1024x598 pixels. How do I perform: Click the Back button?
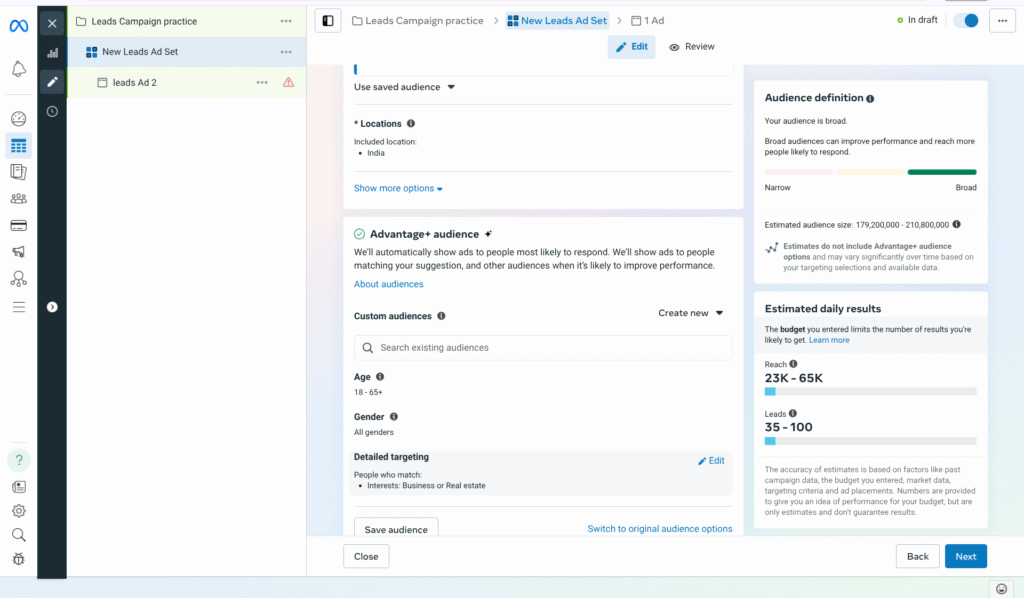coord(918,556)
